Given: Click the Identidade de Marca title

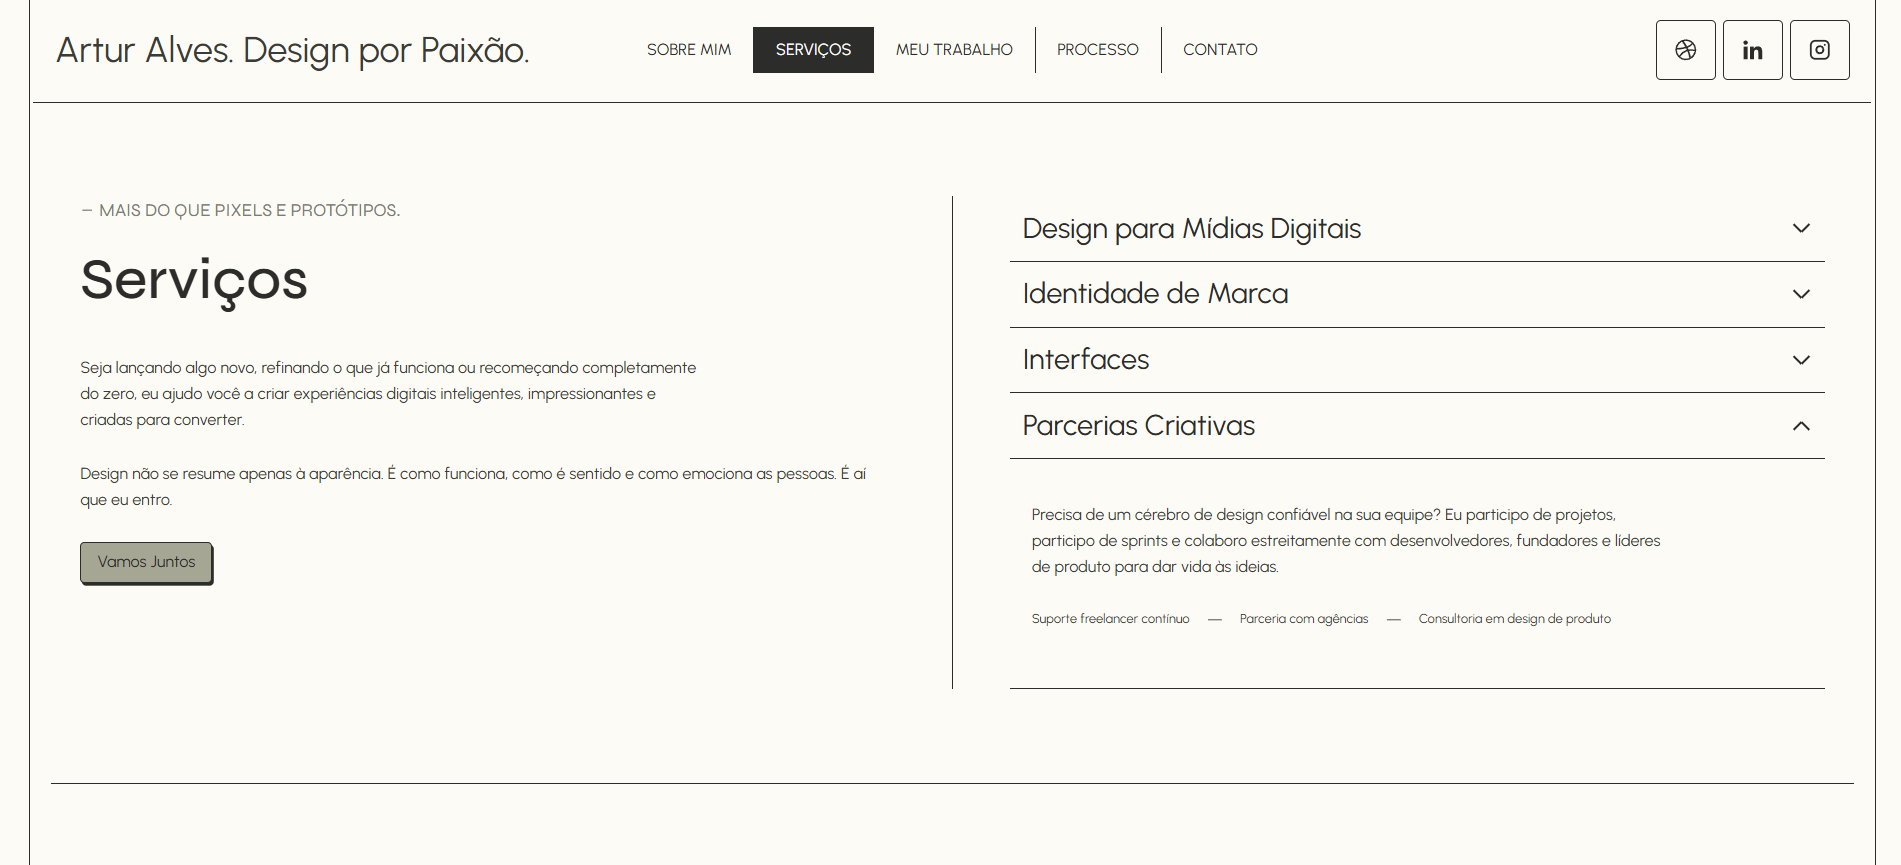Looking at the screenshot, I should pos(1155,294).
